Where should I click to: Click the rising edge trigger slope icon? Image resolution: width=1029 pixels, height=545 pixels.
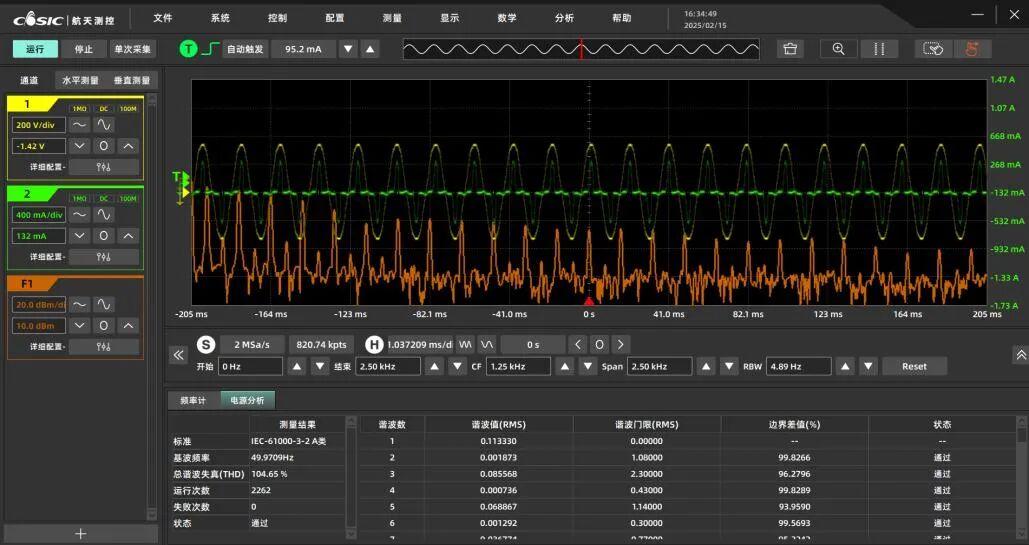[x=210, y=49]
